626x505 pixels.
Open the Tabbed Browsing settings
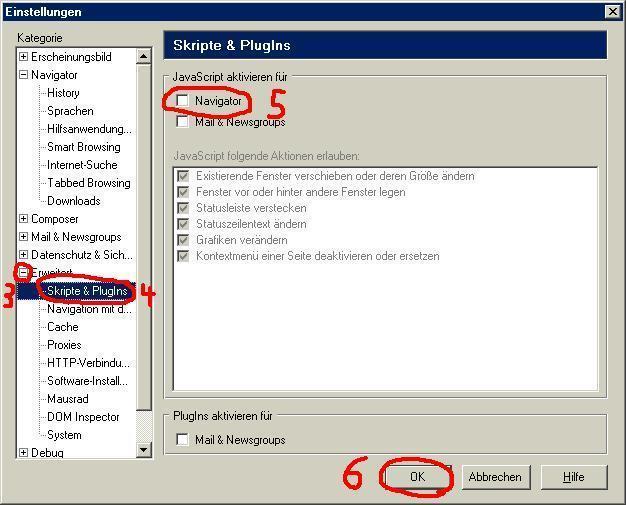coord(88,183)
